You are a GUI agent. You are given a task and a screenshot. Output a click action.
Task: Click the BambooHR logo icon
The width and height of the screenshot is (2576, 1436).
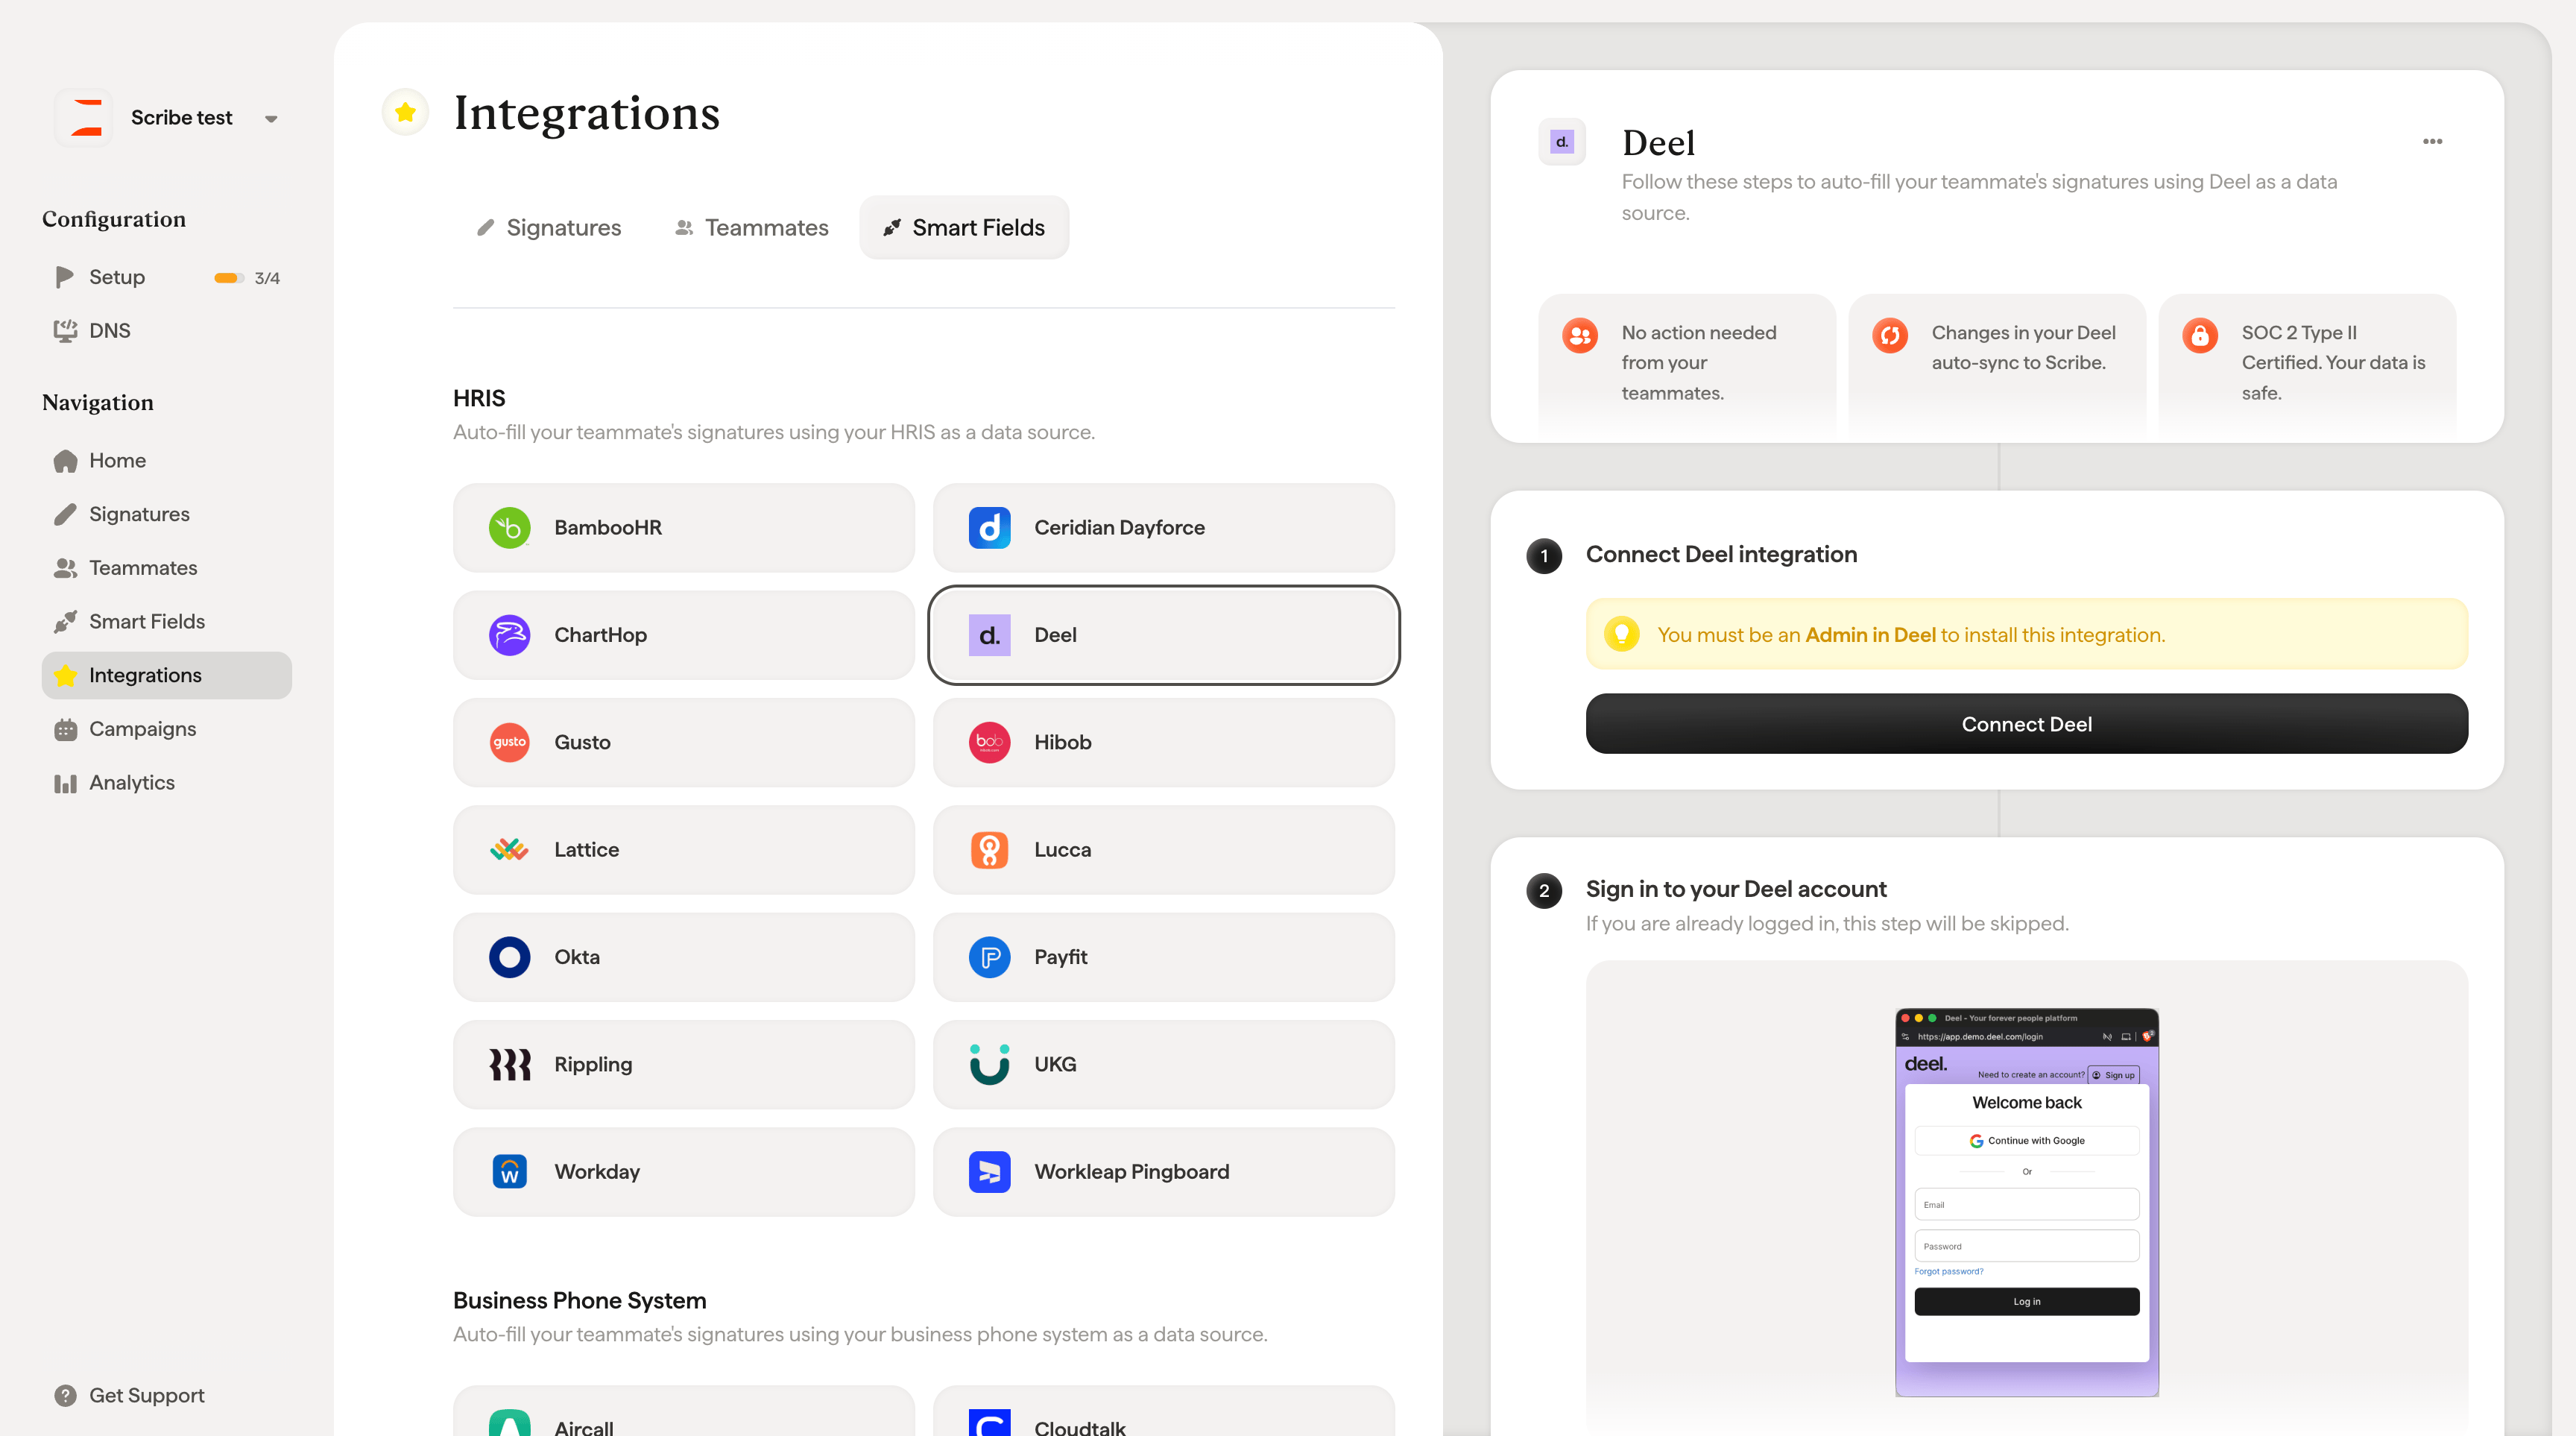[509, 527]
